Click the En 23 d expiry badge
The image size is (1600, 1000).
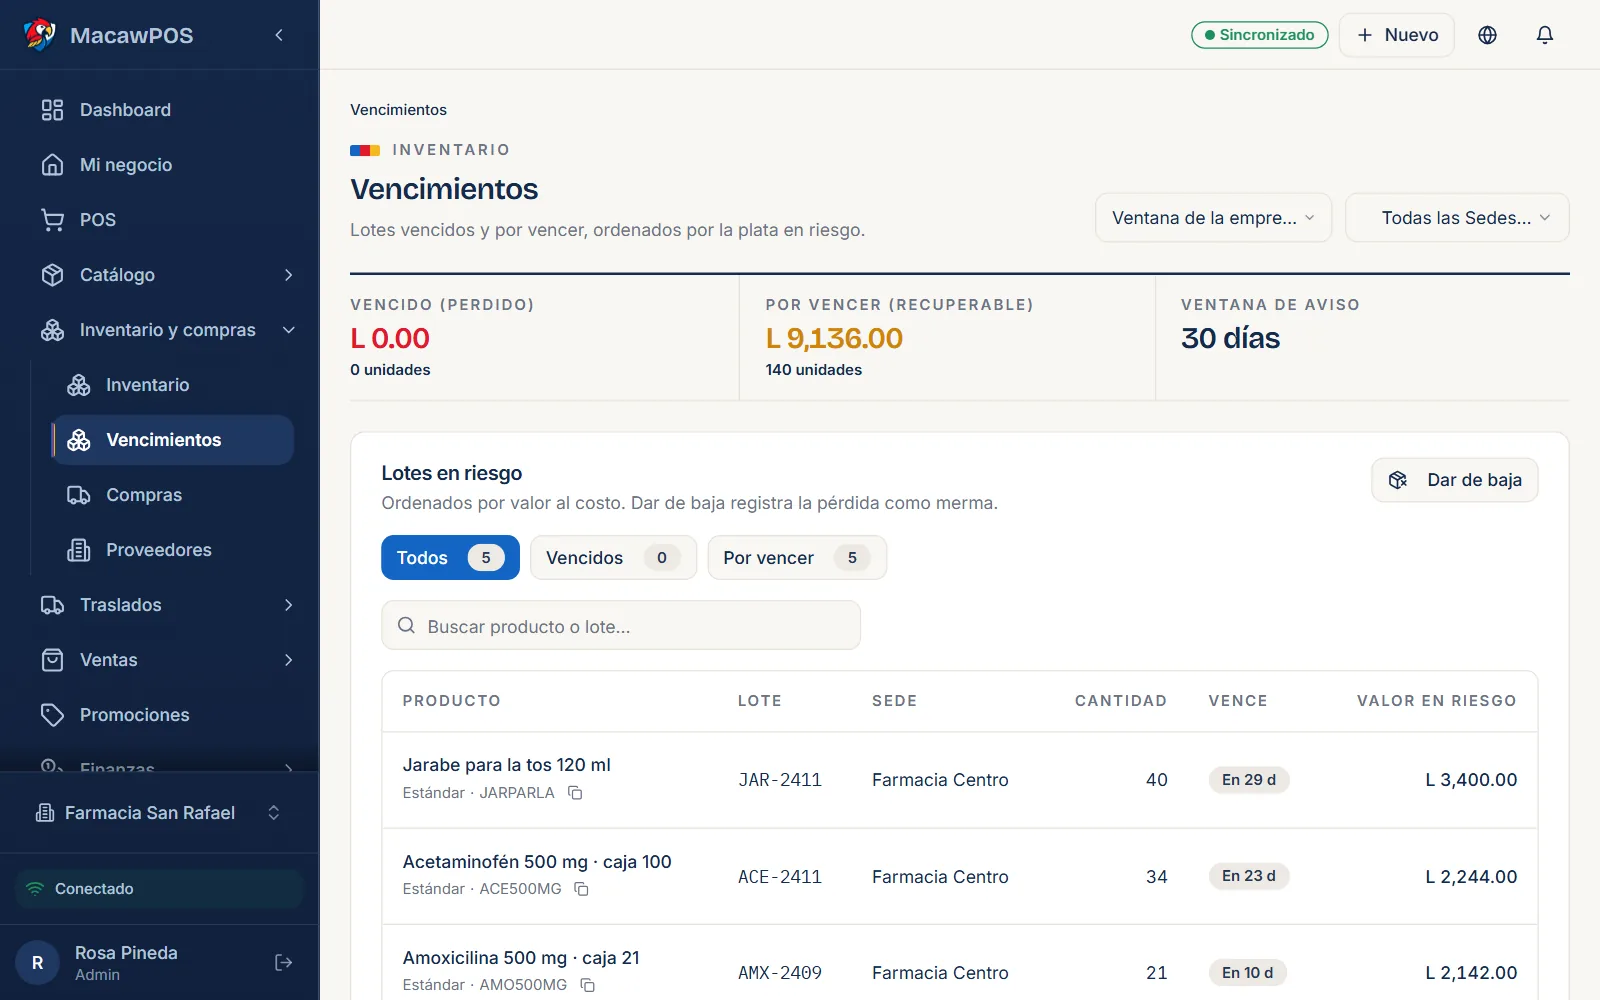point(1249,876)
